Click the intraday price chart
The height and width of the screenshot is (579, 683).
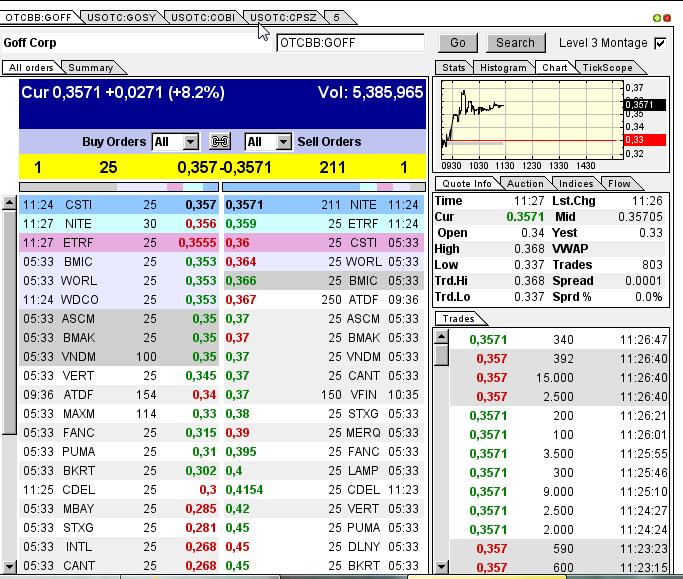point(532,119)
